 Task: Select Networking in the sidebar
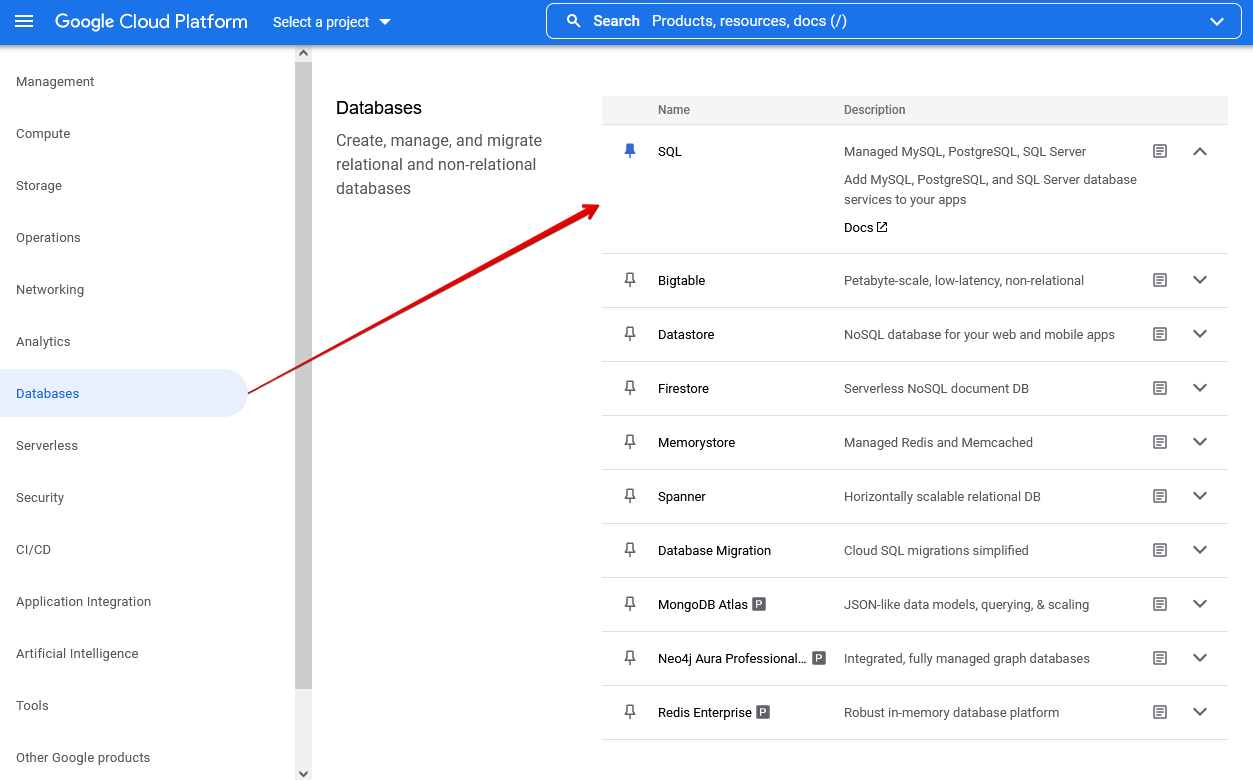tap(50, 290)
